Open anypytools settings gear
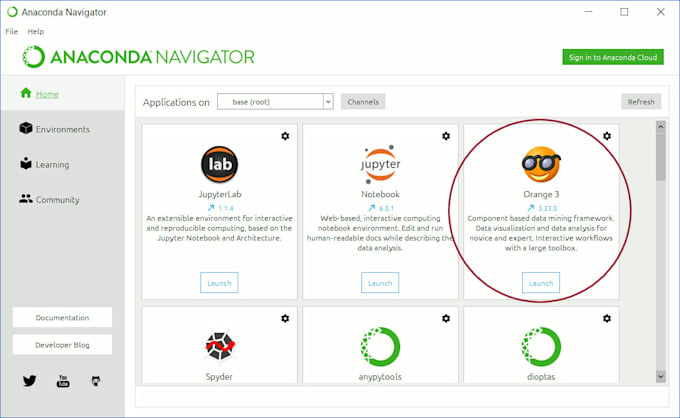680x418 pixels. 446,319
